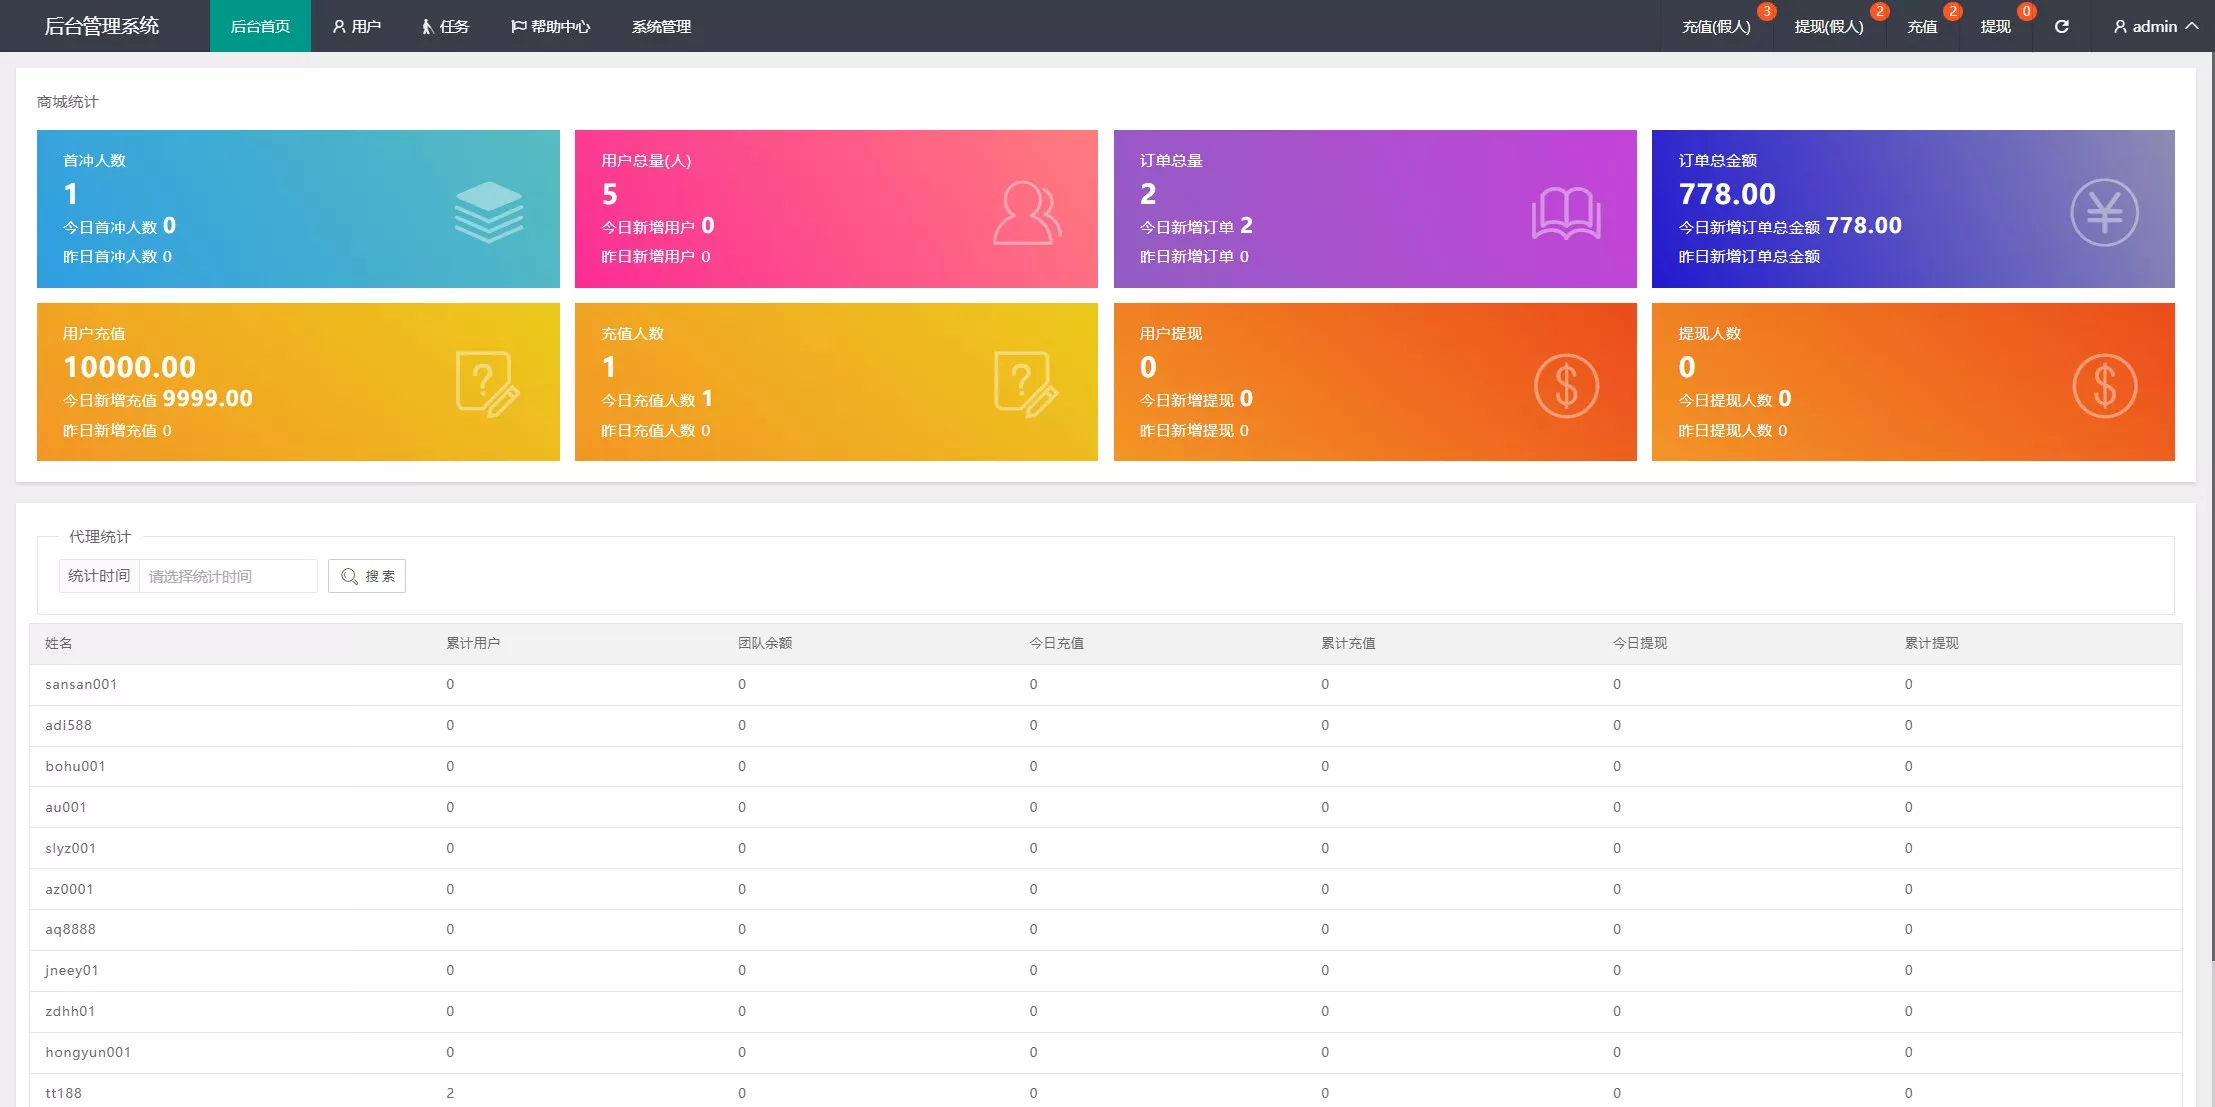This screenshot has width=2215, height=1107.
Task: Click the dollar circle icon on 用户提现 card
Action: point(1566,386)
